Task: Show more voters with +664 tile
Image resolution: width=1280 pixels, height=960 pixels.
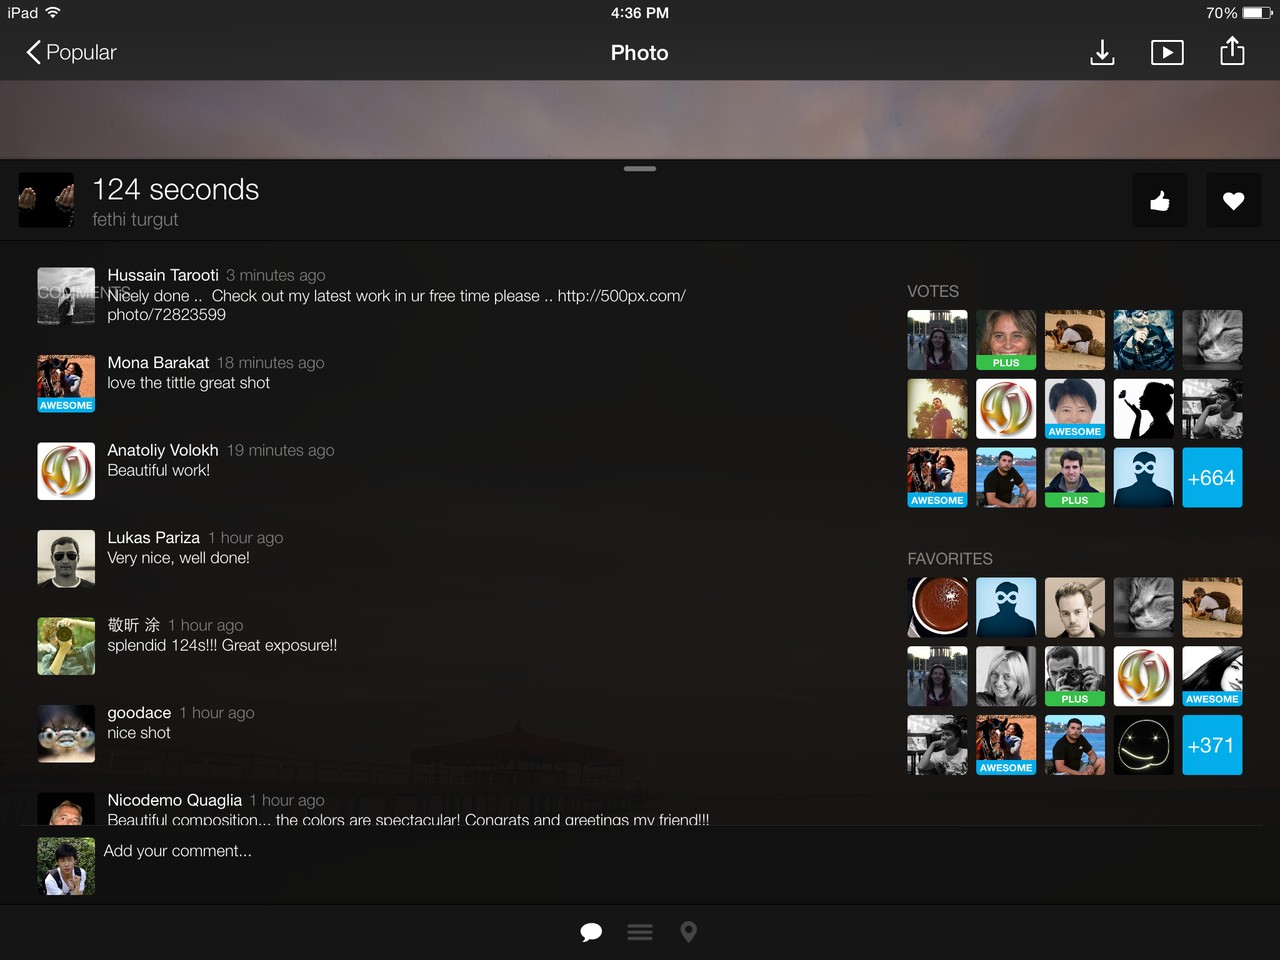Action: (x=1212, y=478)
